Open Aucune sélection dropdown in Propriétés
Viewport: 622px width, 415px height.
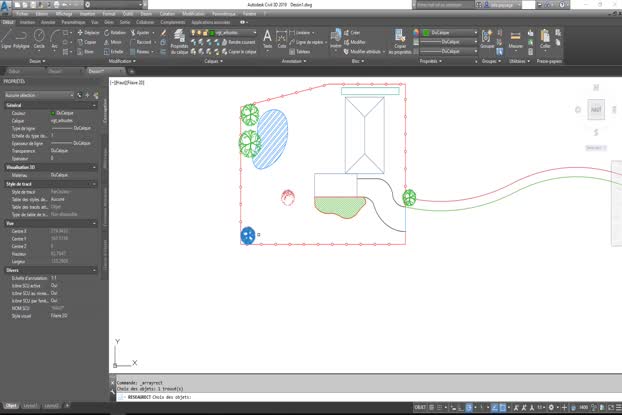coord(39,95)
